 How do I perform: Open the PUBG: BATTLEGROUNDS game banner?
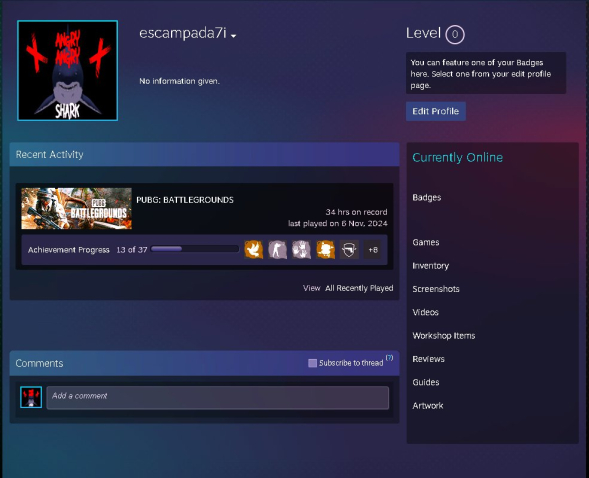76,208
